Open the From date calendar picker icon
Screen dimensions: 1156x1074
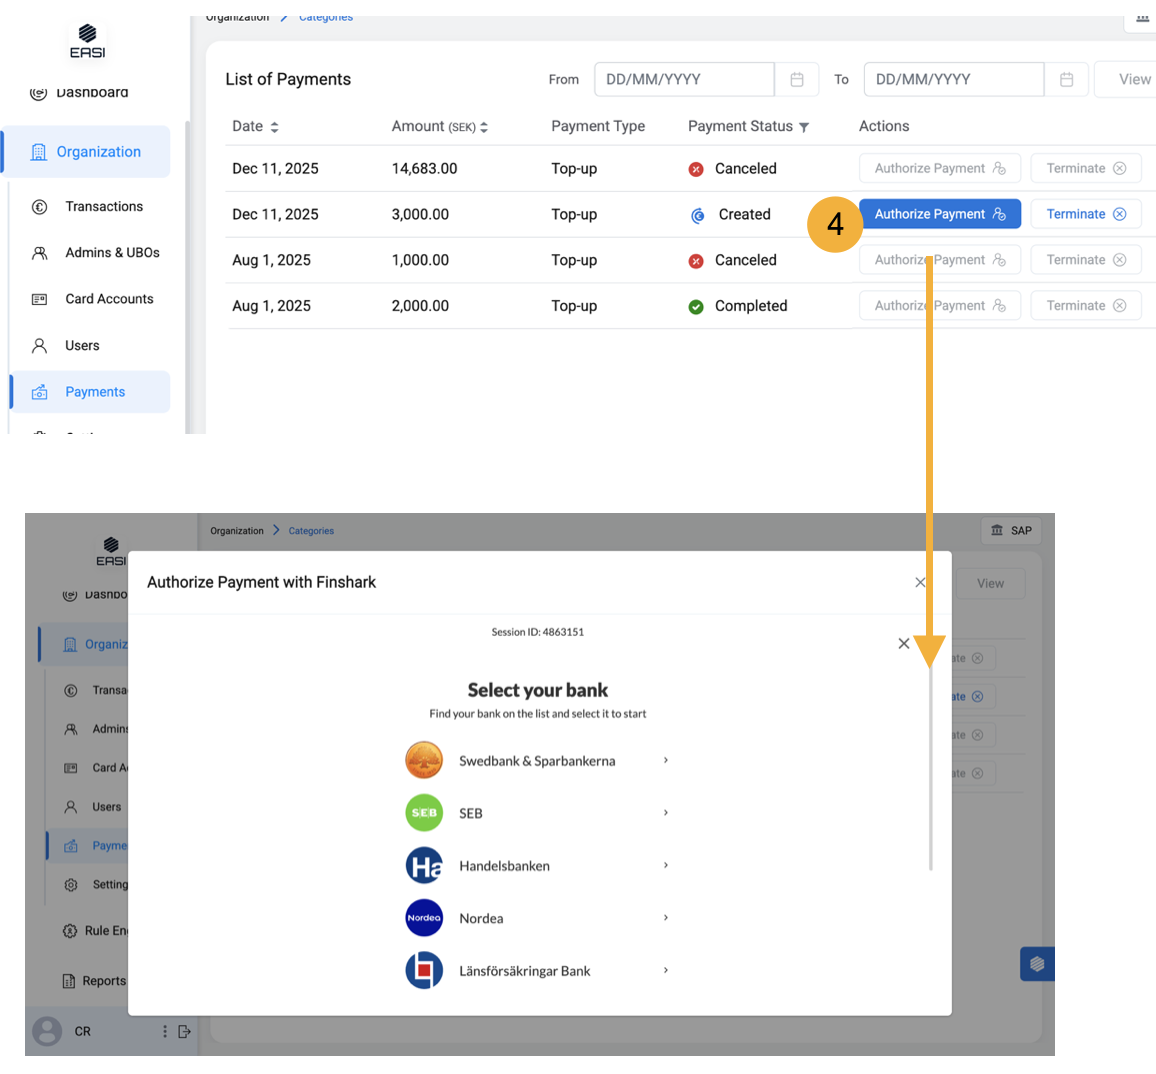pyautogui.click(x=797, y=80)
